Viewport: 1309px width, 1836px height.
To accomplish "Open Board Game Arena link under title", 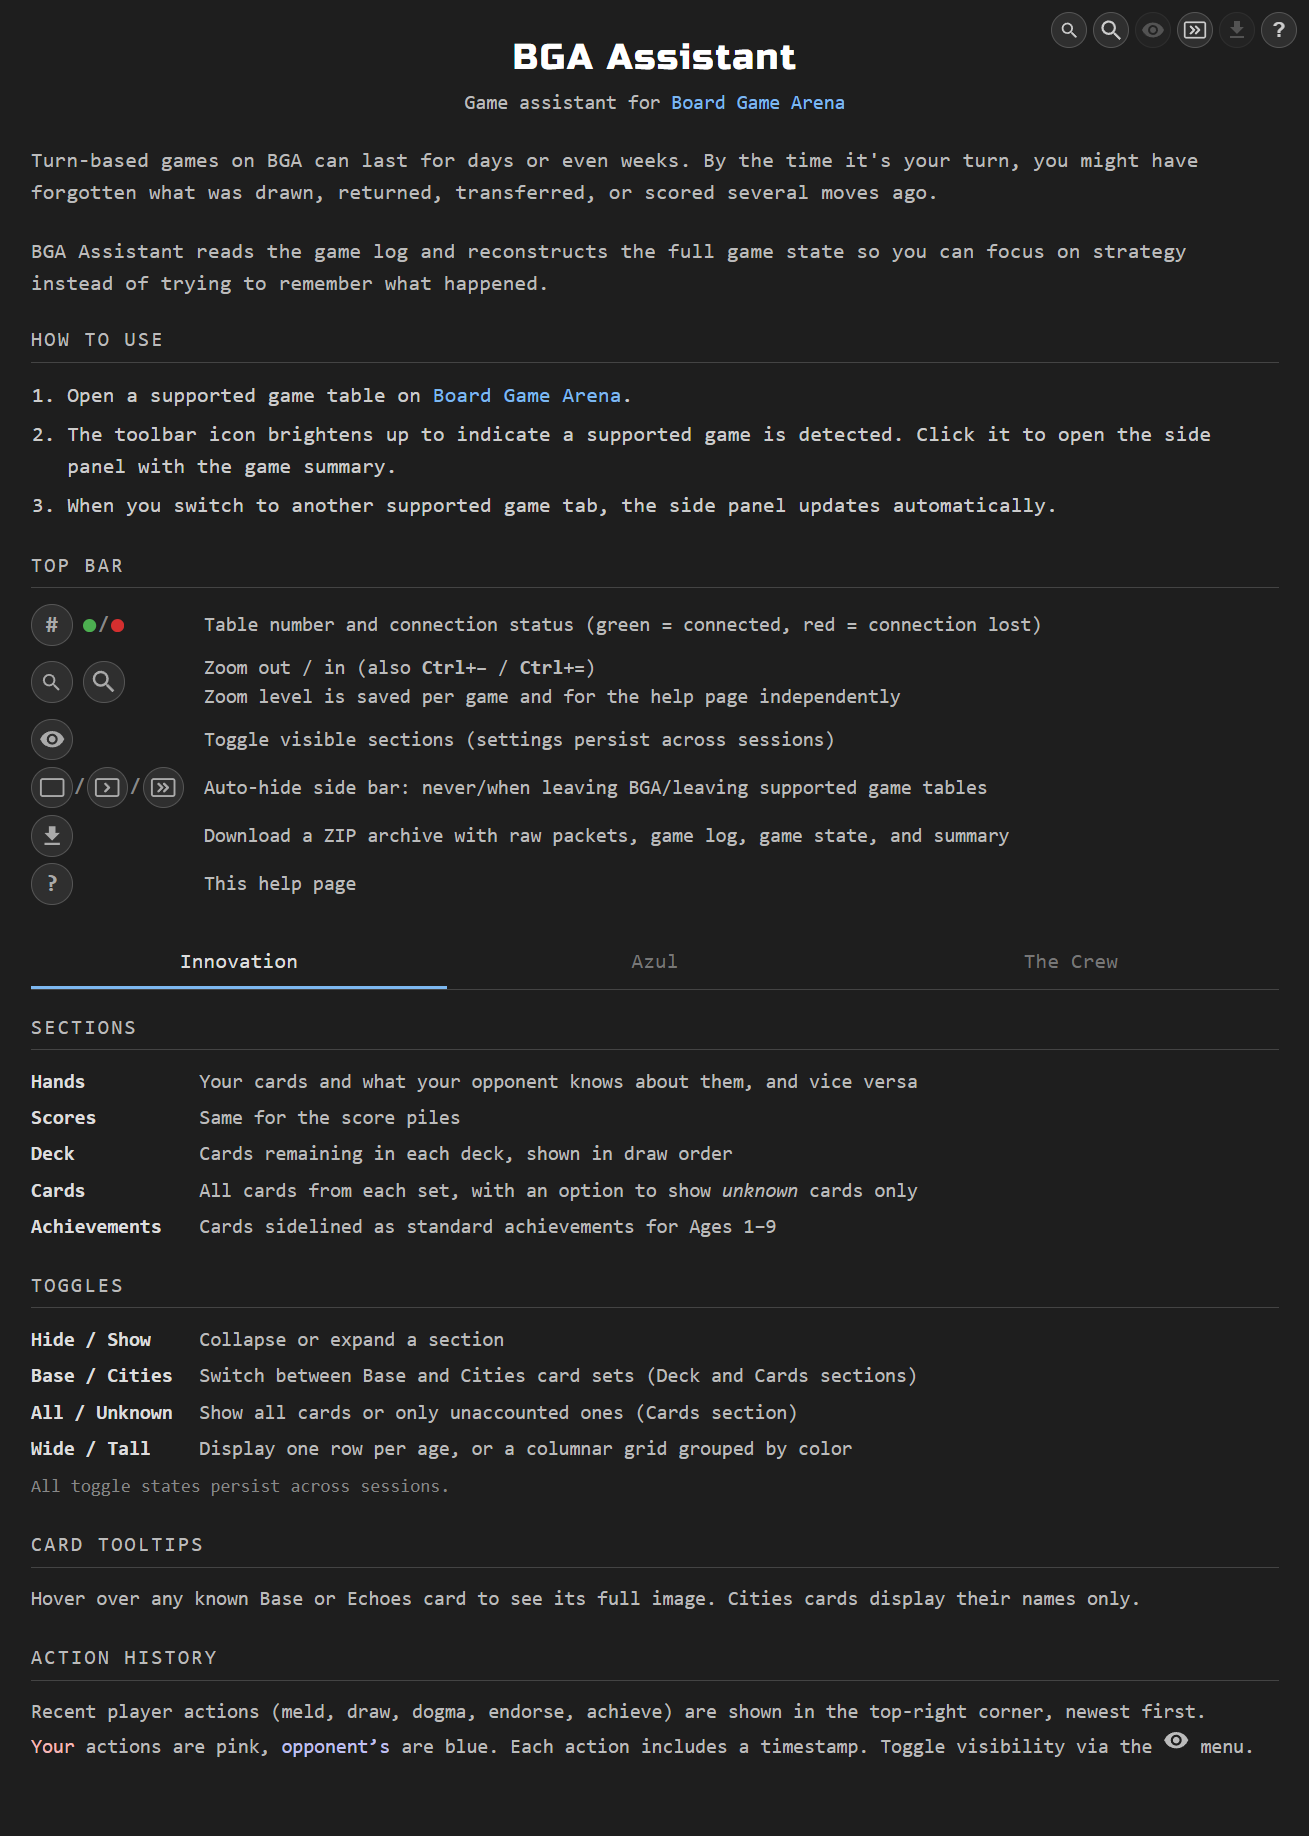I will pos(757,103).
